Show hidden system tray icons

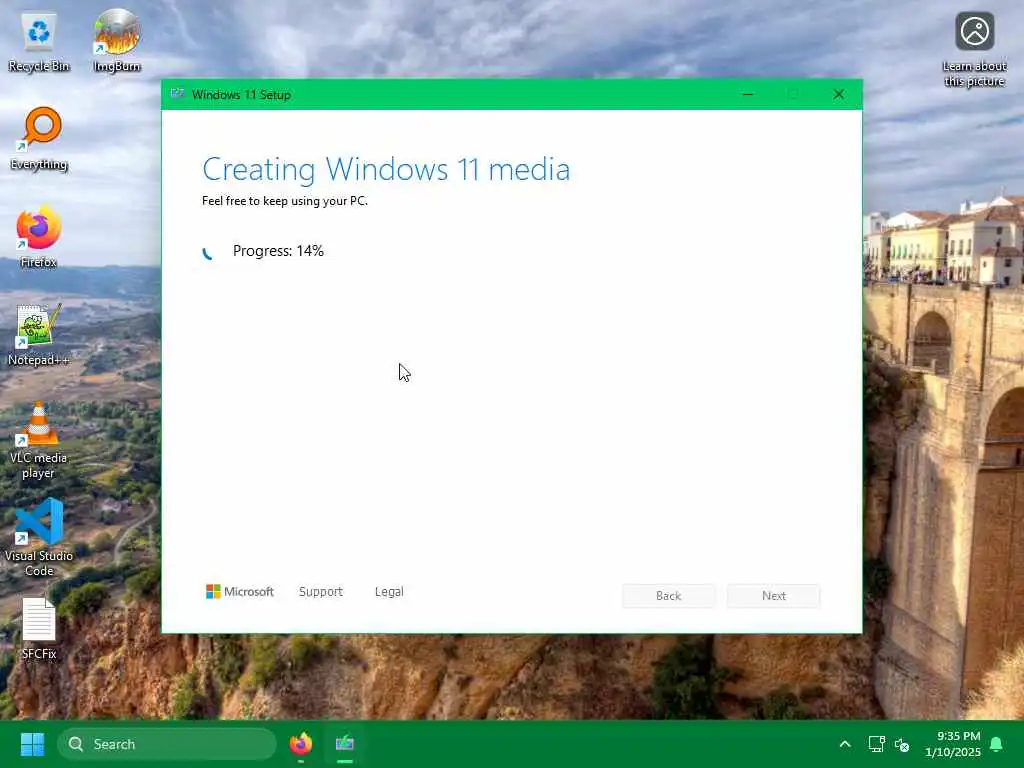click(845, 744)
